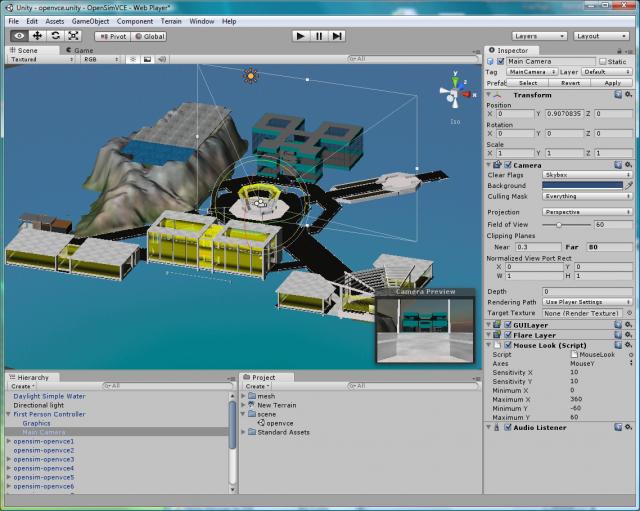Open Transform component gear menu
Screen dimensions: 640x511
[629, 95]
